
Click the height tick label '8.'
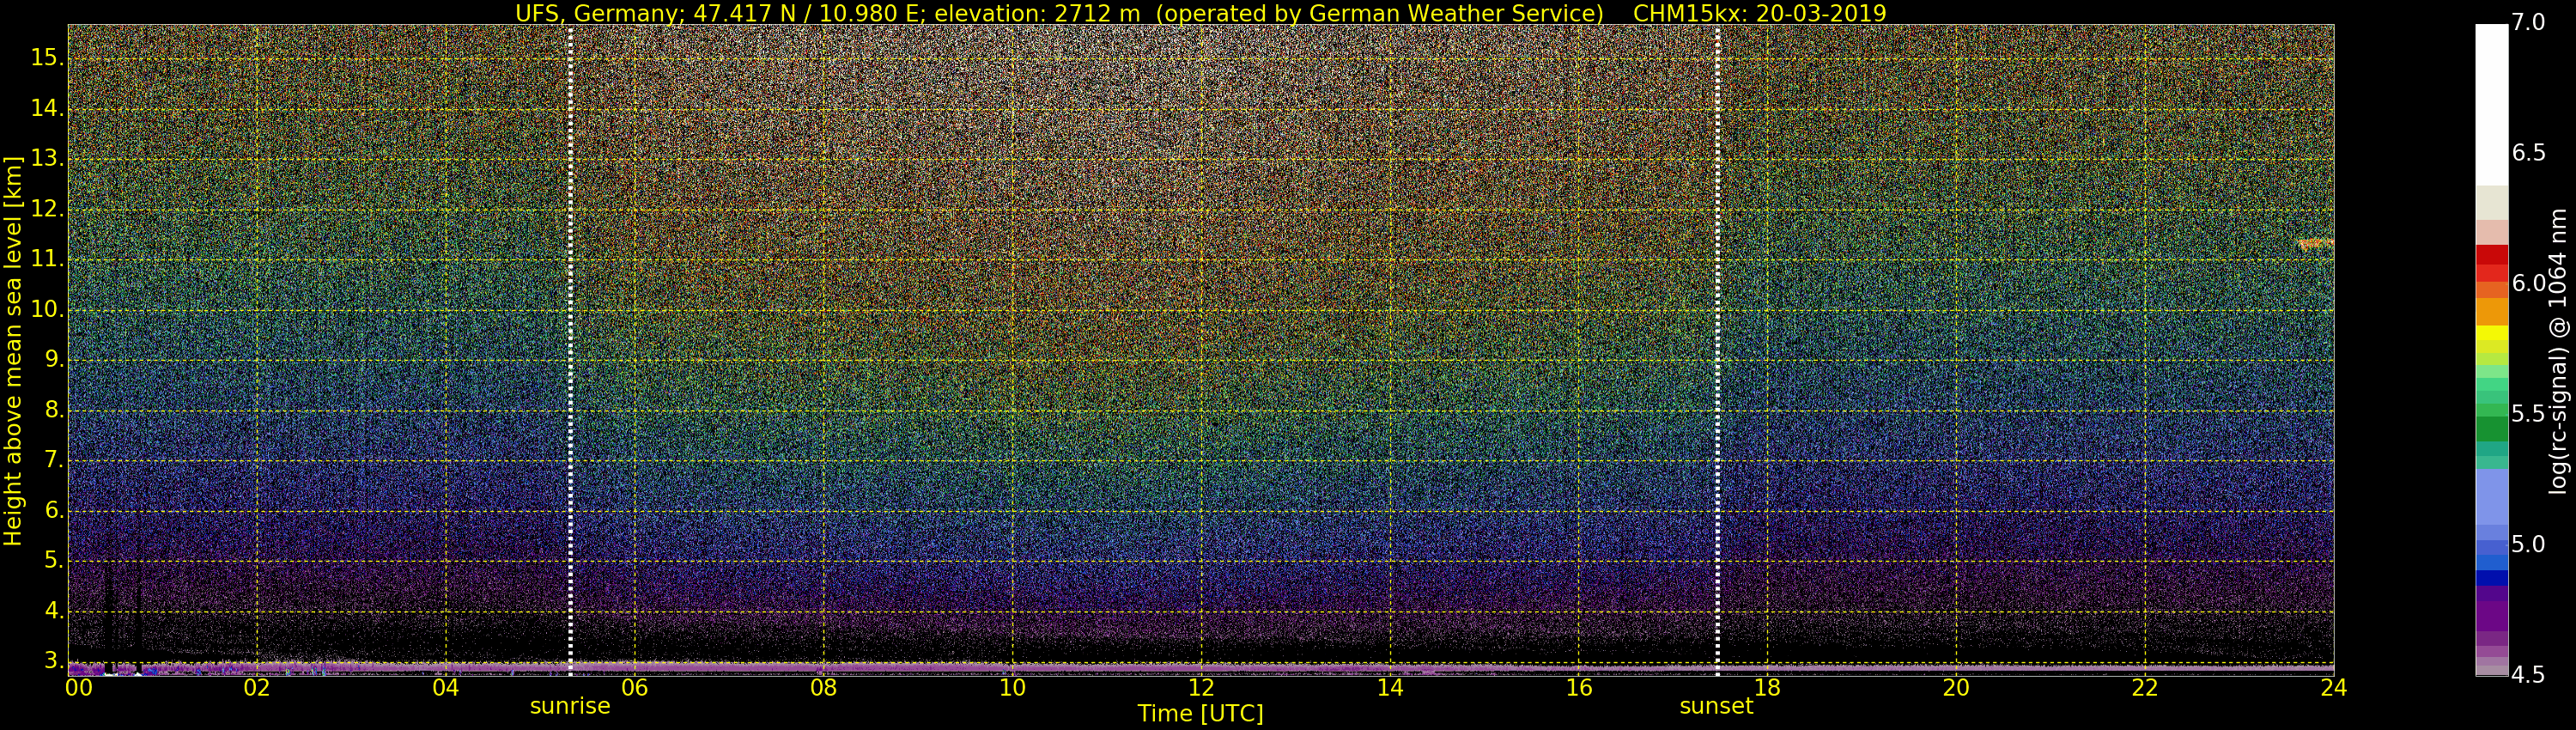tap(54, 410)
